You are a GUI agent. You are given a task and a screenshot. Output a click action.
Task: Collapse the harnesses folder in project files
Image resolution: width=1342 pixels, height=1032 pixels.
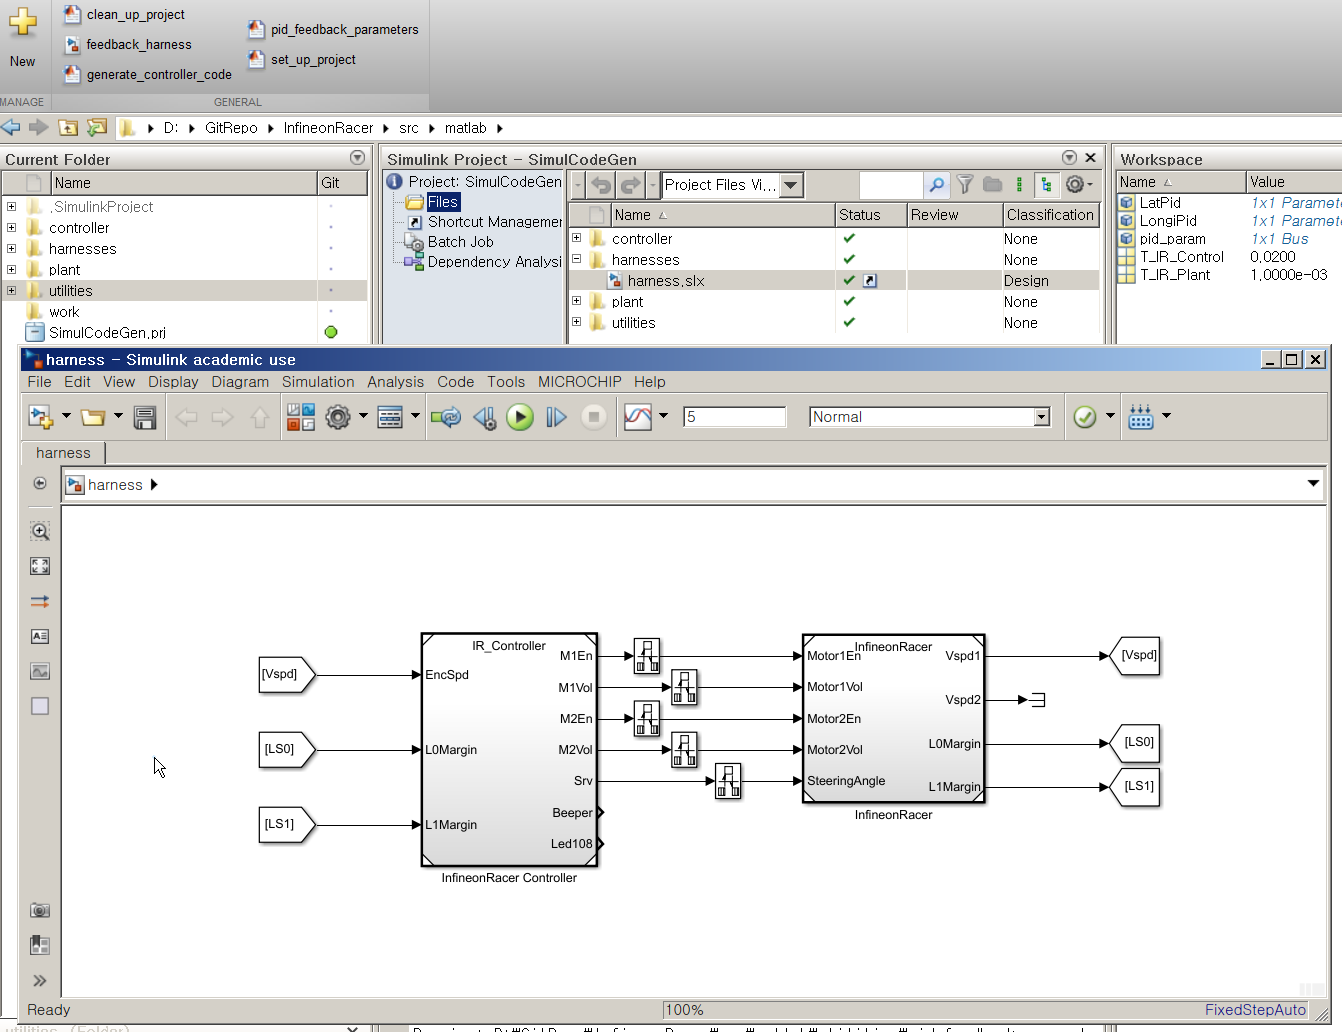576,259
